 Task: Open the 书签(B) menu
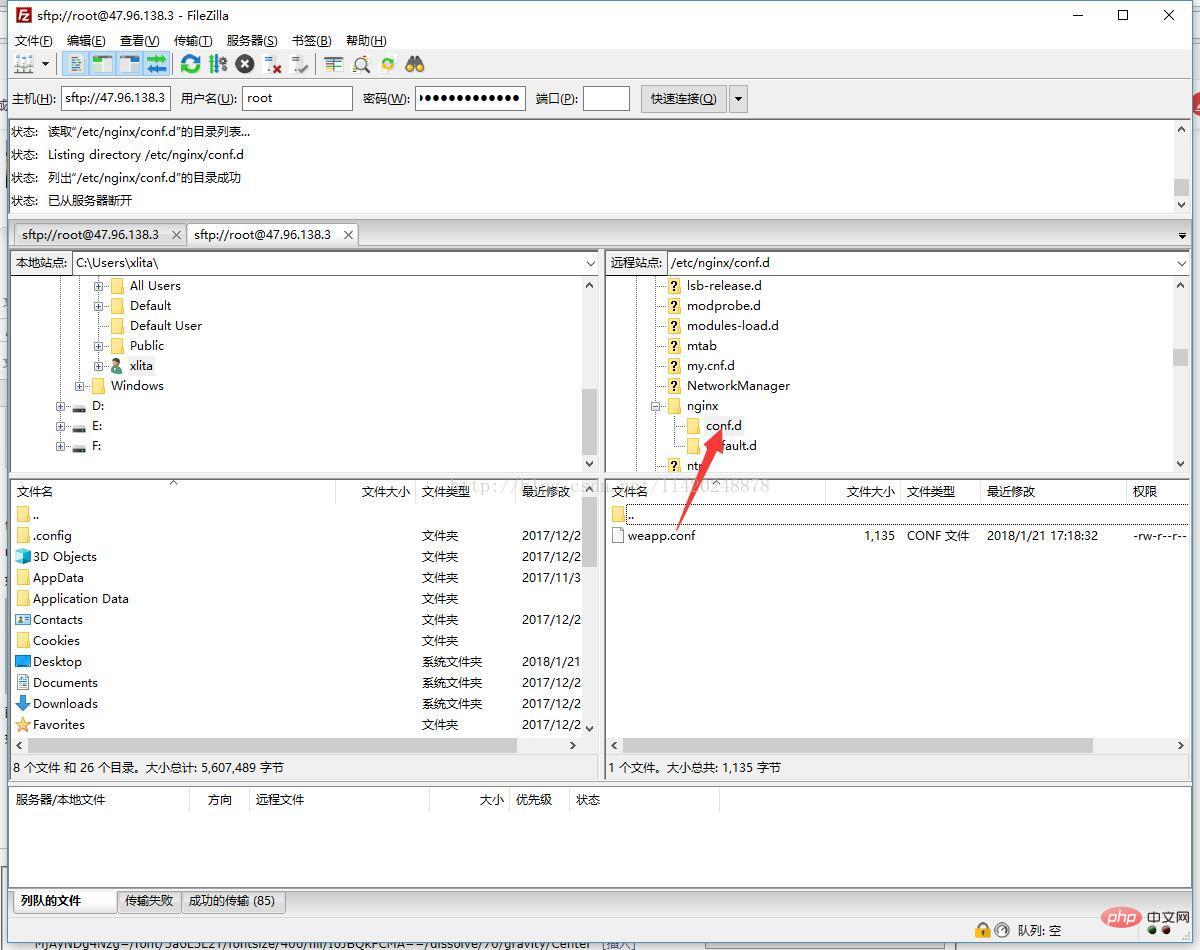click(x=311, y=40)
